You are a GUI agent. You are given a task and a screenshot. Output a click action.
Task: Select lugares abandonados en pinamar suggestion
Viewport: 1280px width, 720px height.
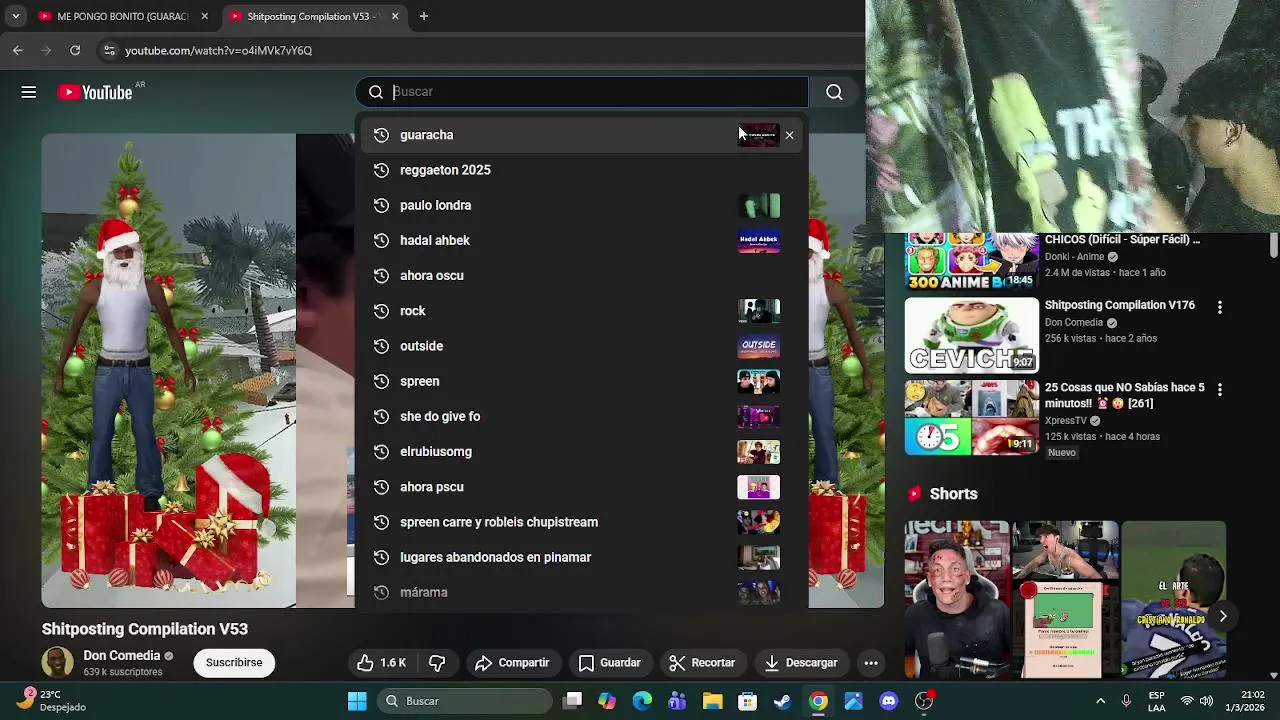[x=581, y=557]
